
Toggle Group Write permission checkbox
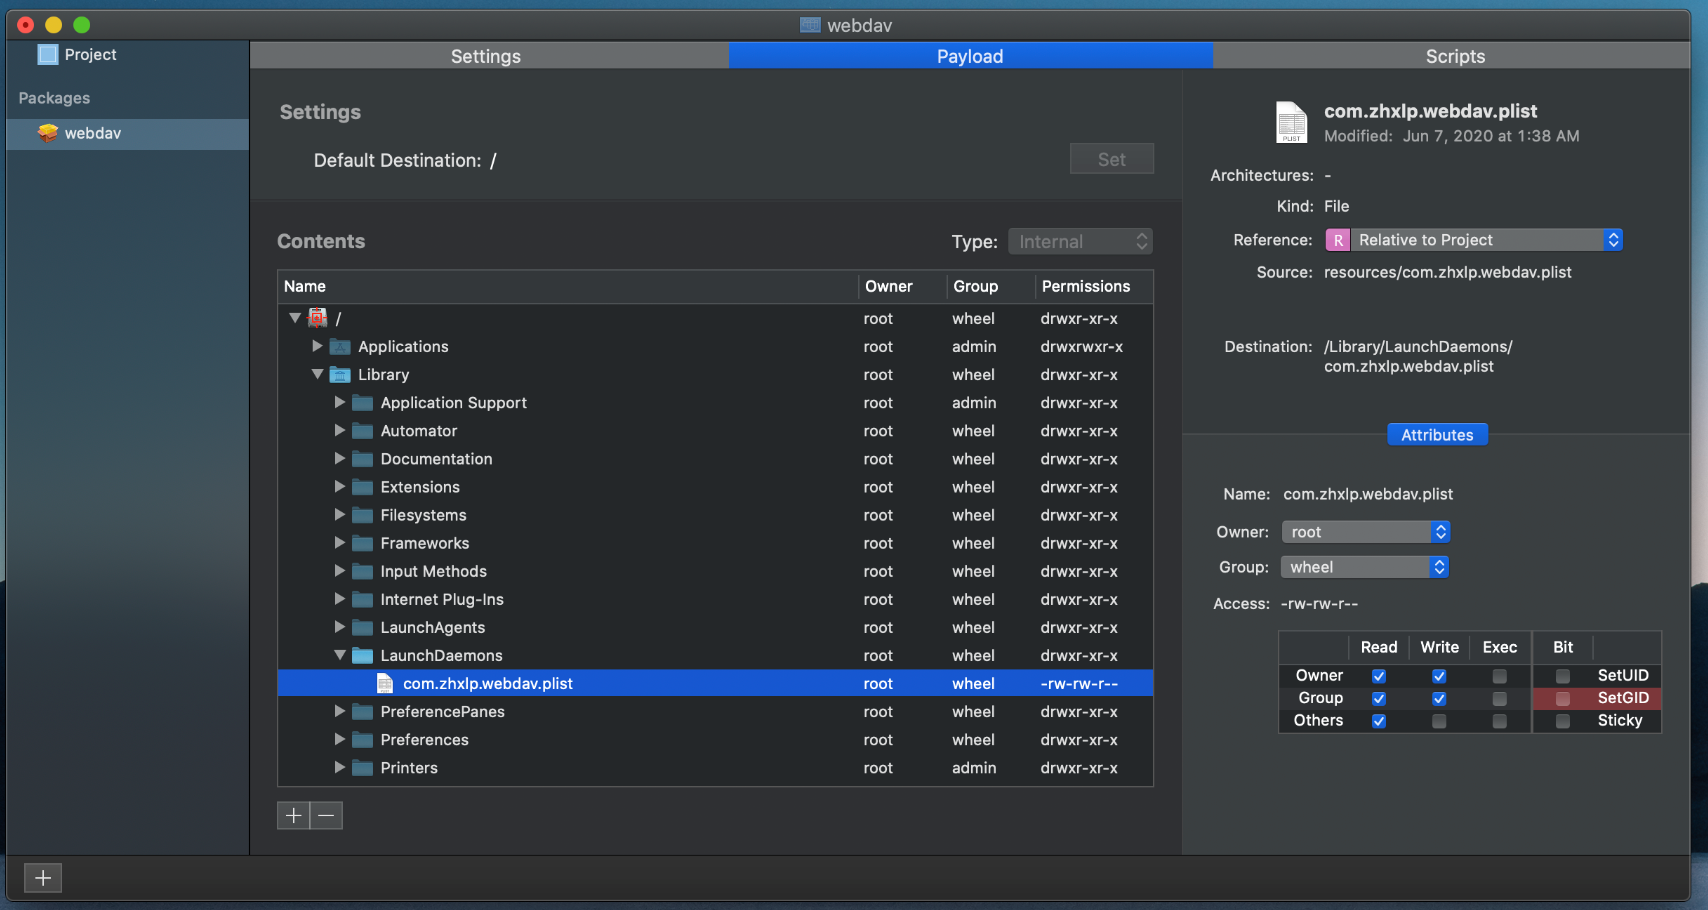coord(1439,698)
